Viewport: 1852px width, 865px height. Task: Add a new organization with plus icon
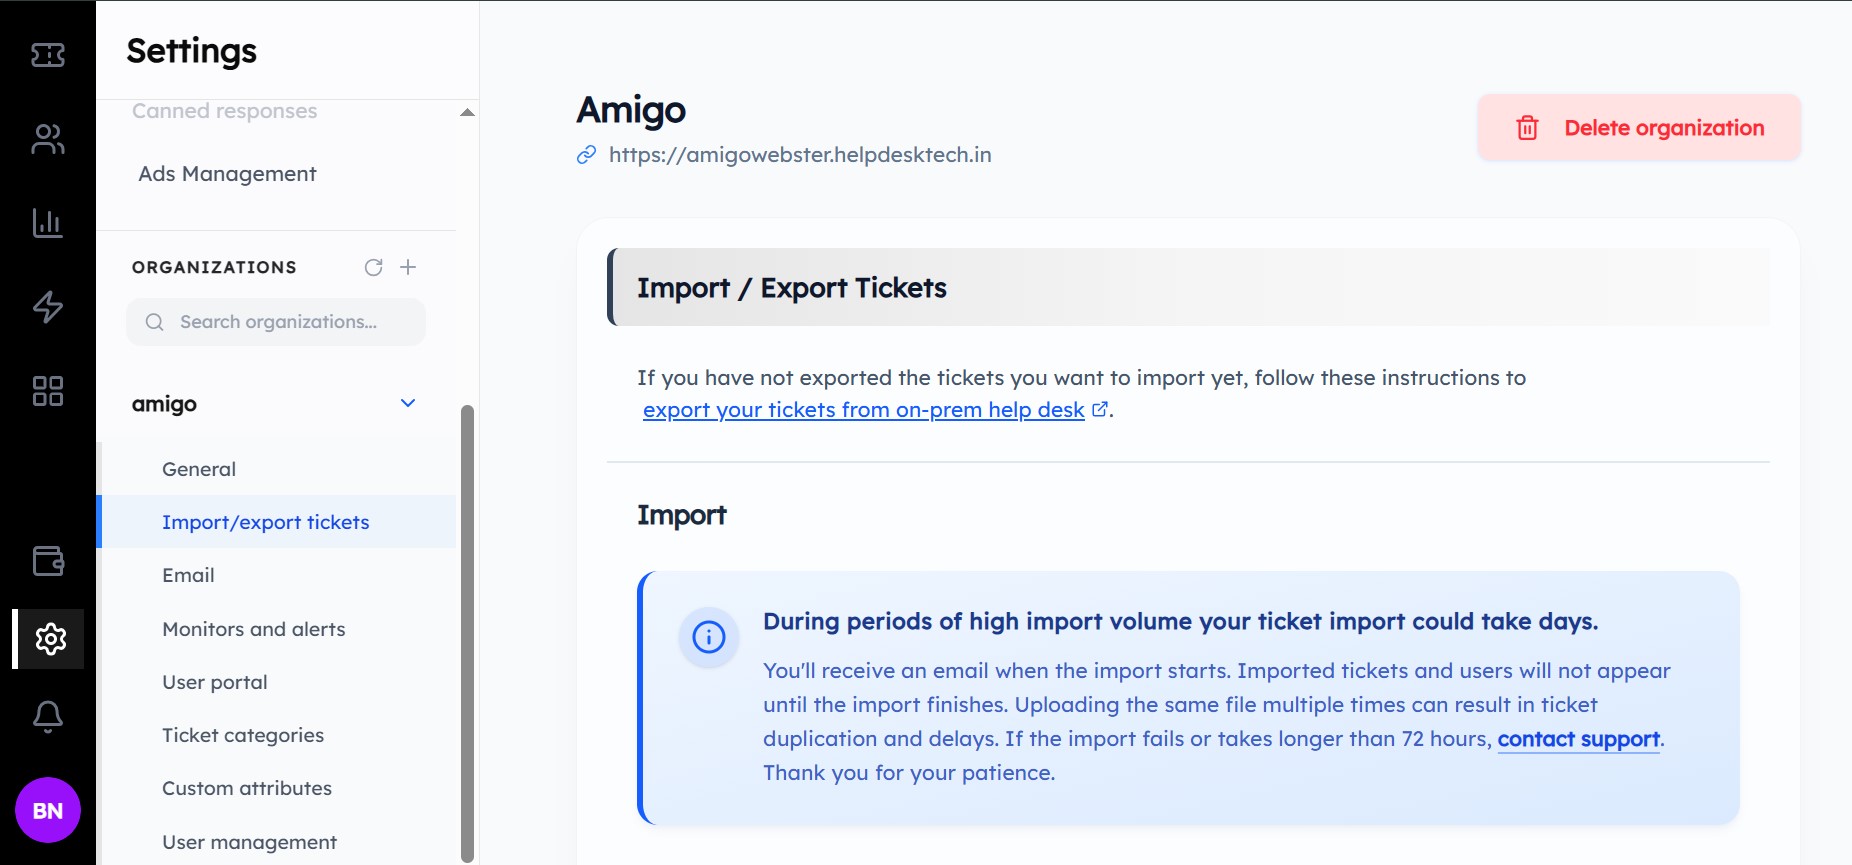tap(408, 267)
